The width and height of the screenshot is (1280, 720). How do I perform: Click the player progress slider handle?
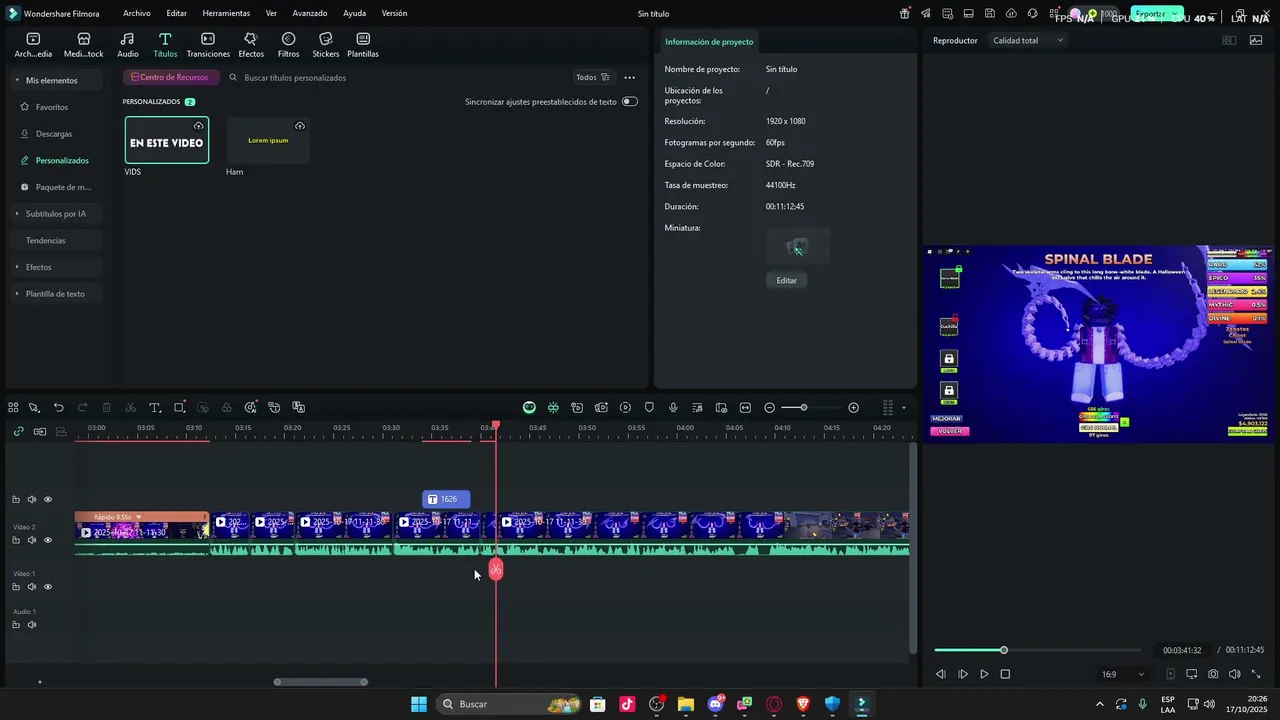[x=1004, y=650]
